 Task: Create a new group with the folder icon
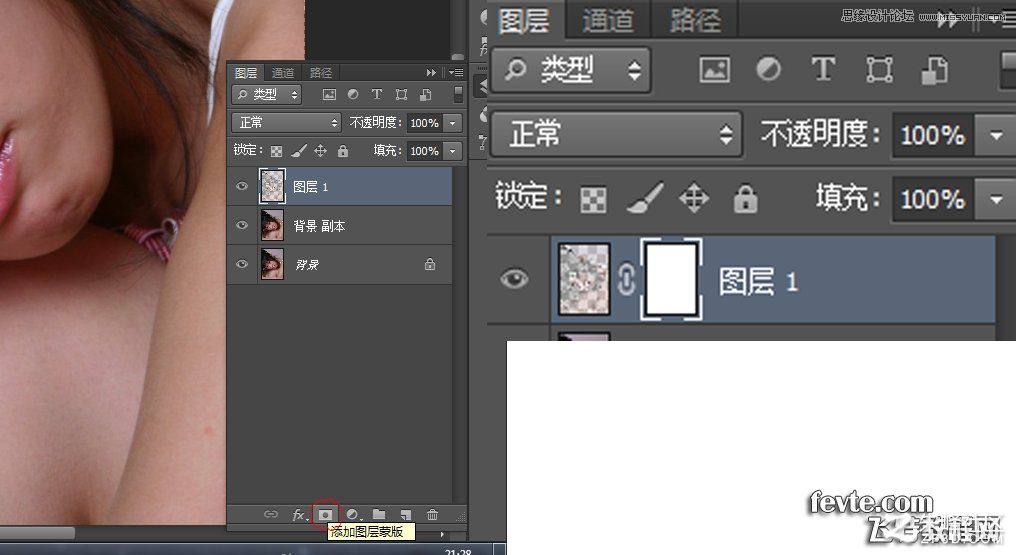pyautogui.click(x=379, y=514)
